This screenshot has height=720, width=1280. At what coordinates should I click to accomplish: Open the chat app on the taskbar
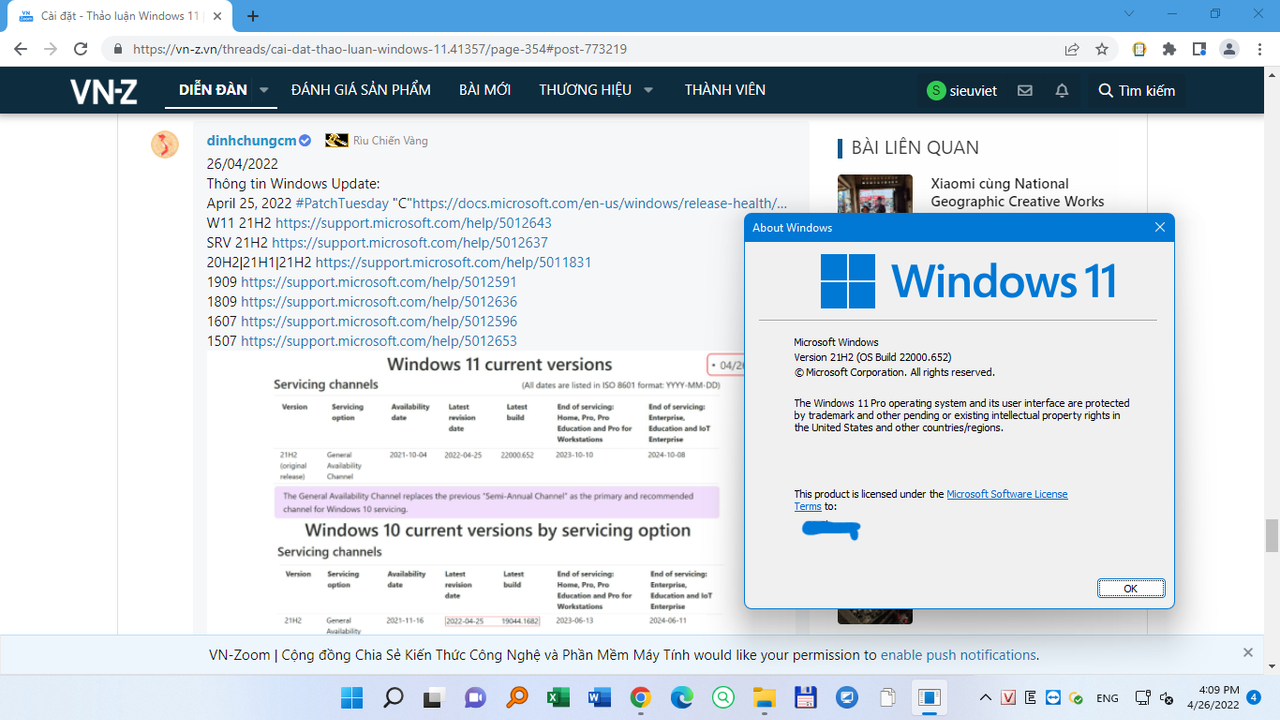tap(474, 697)
